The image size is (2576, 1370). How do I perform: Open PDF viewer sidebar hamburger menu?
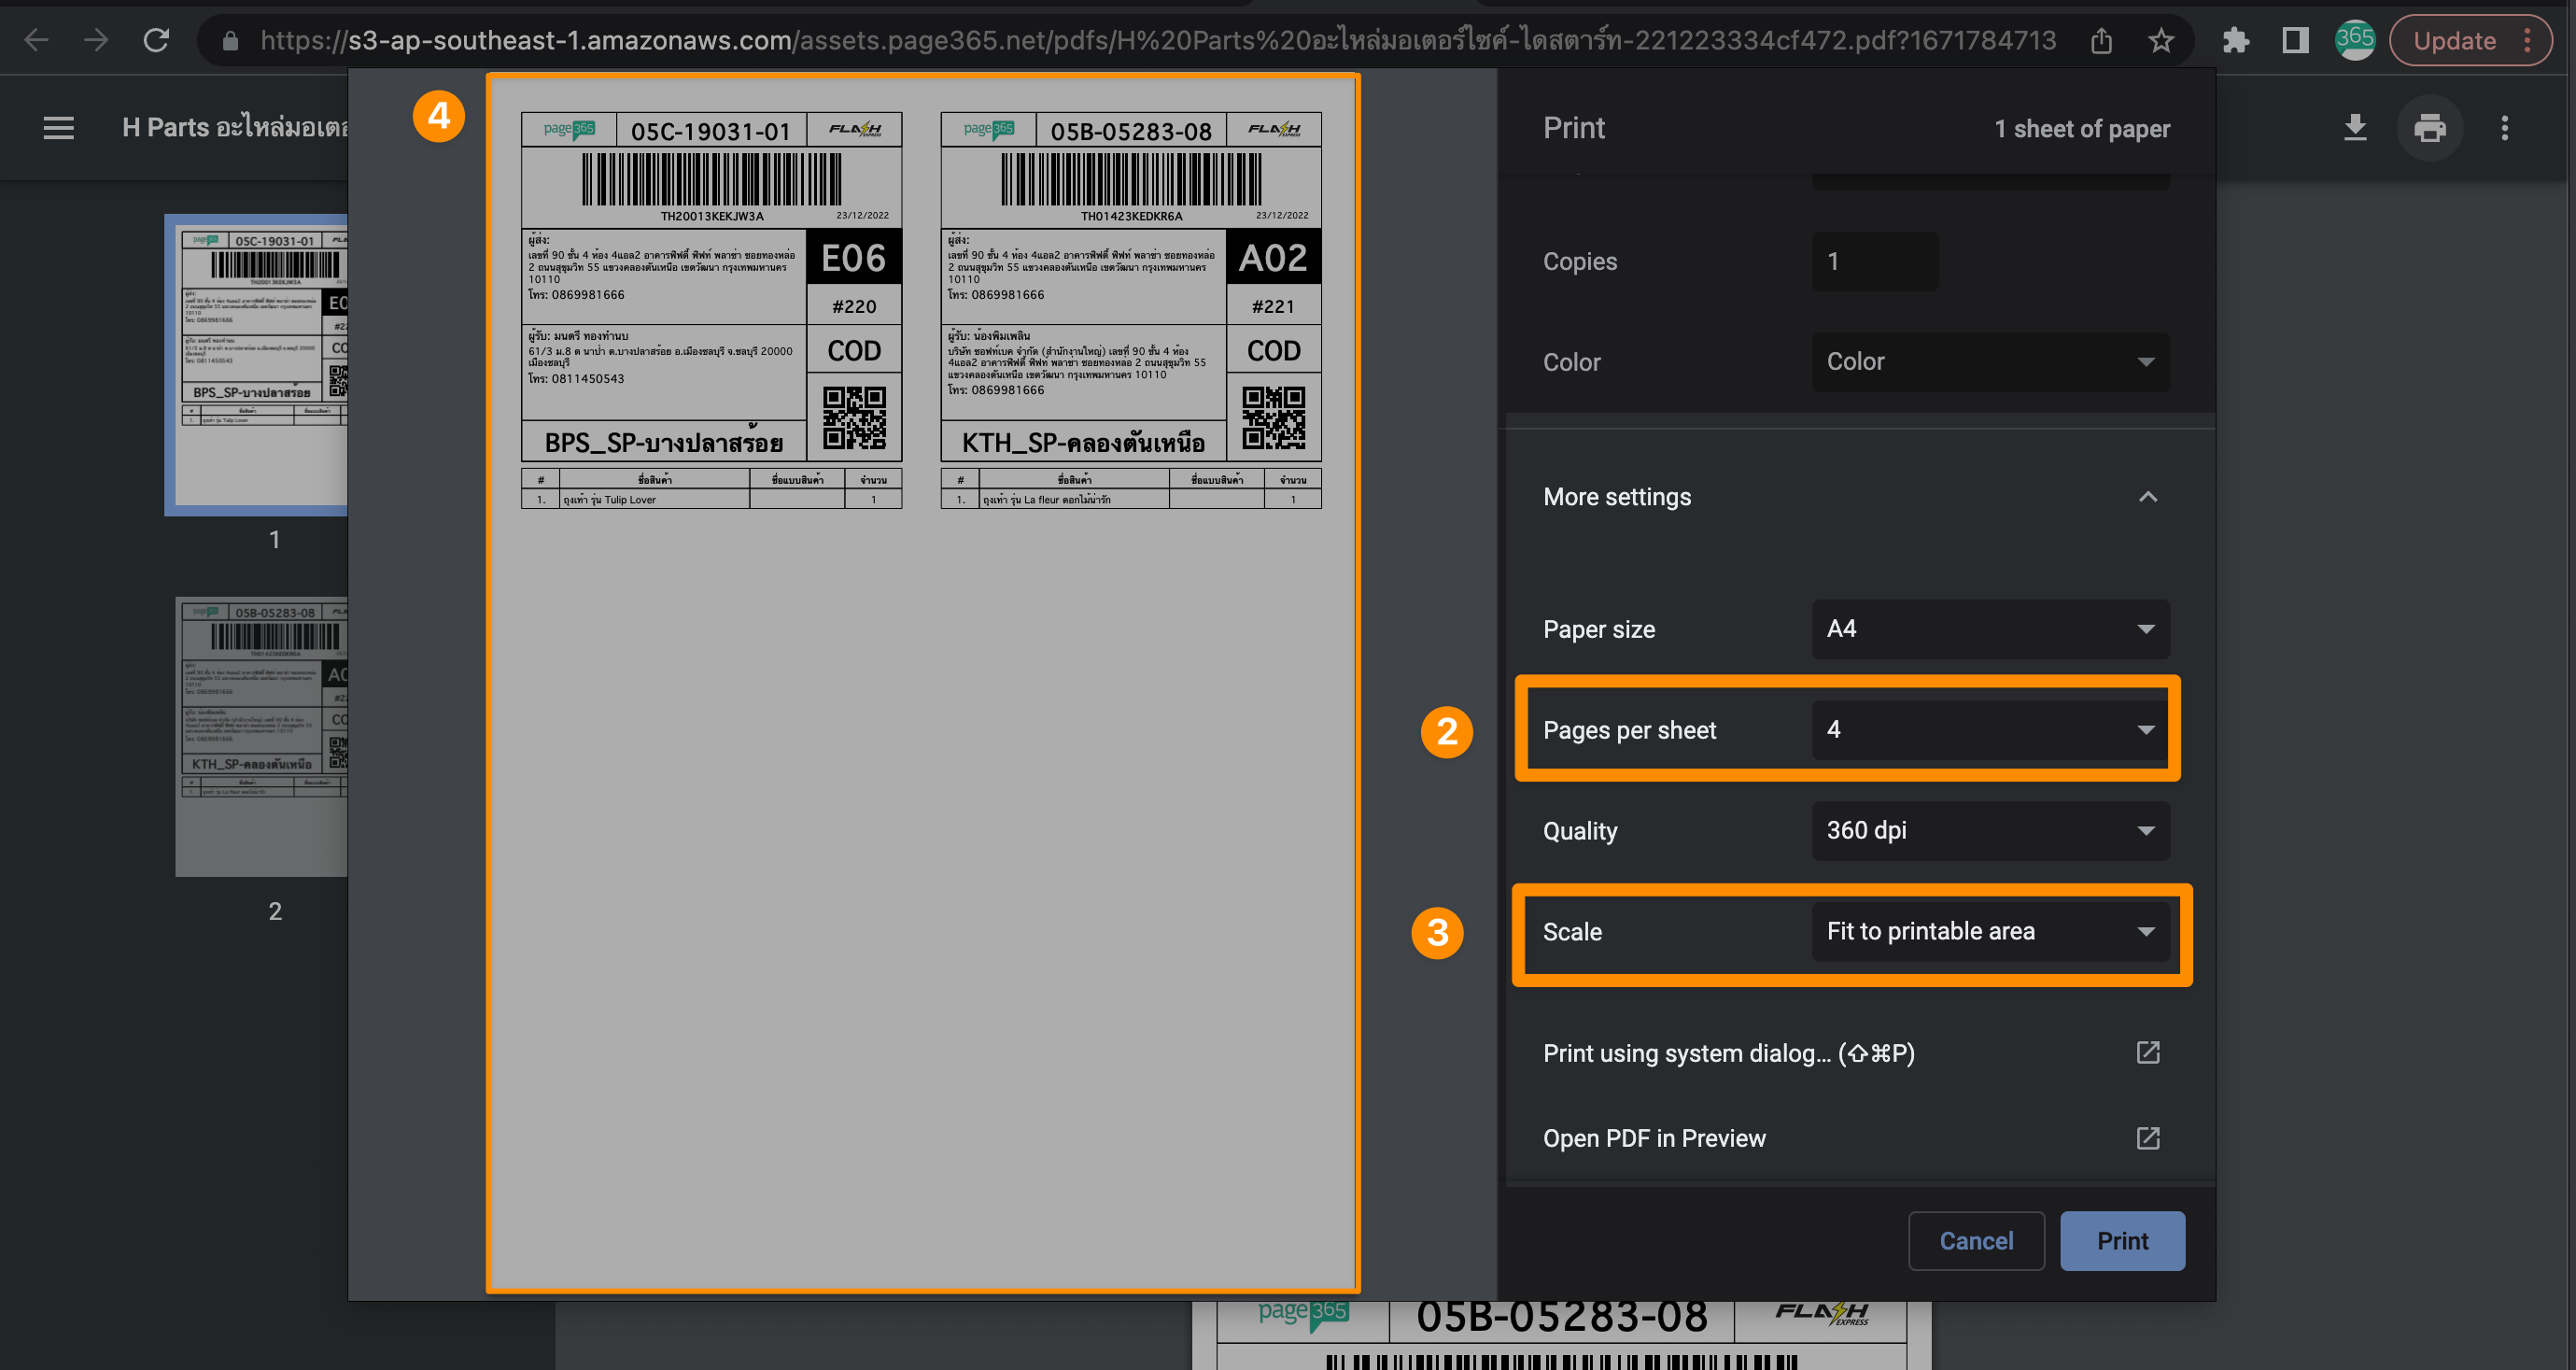tap(59, 128)
